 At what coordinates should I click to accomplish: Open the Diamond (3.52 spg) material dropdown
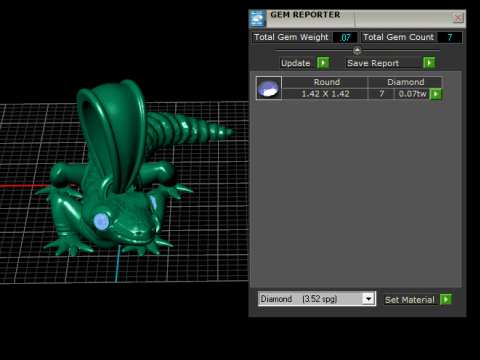click(368, 299)
